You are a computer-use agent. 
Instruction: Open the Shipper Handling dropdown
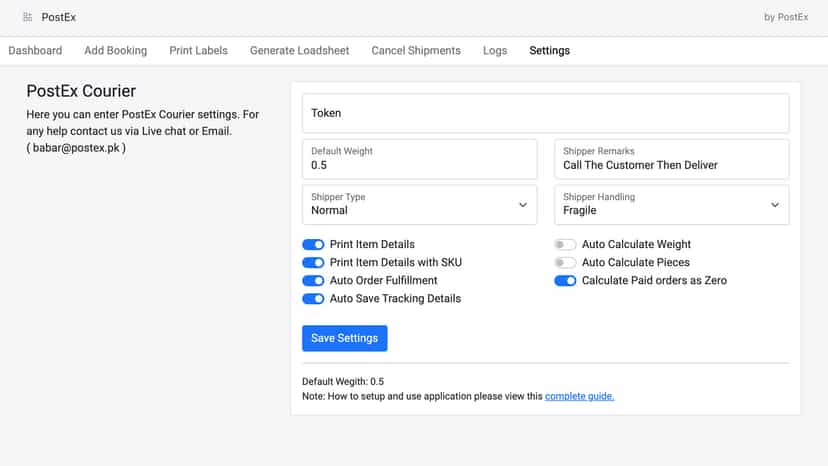[672, 204]
